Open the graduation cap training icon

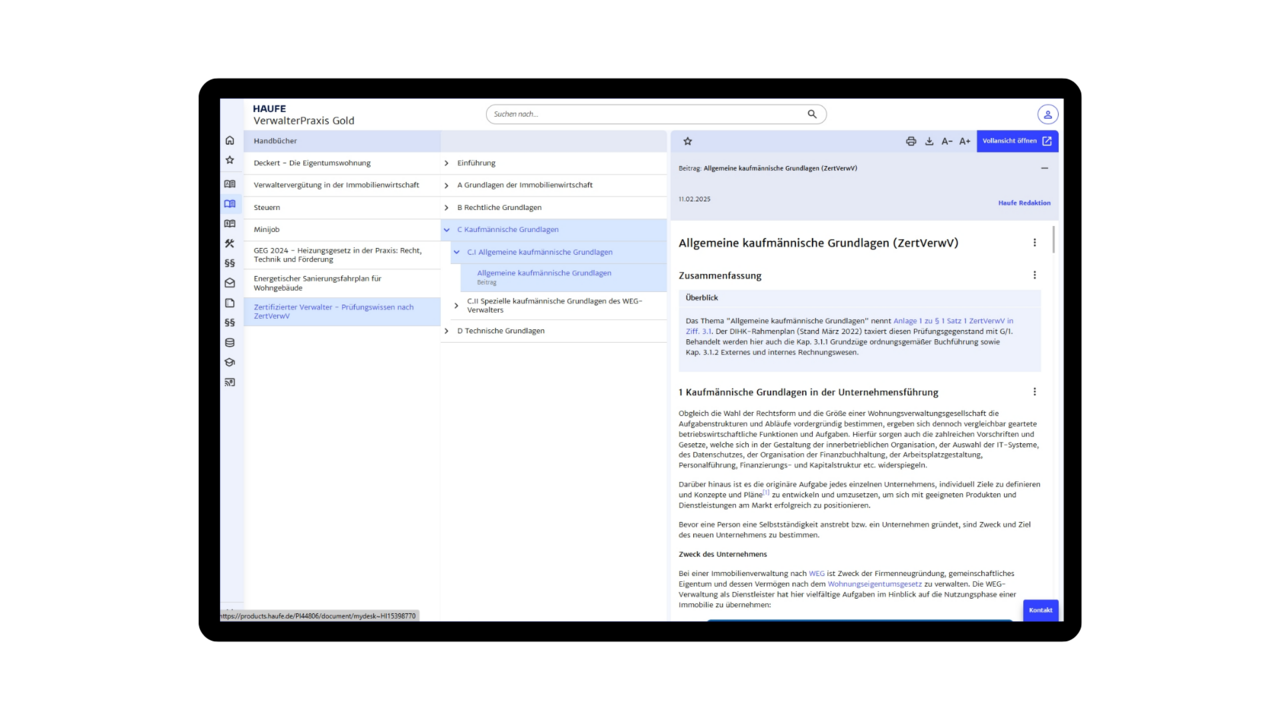click(x=230, y=363)
